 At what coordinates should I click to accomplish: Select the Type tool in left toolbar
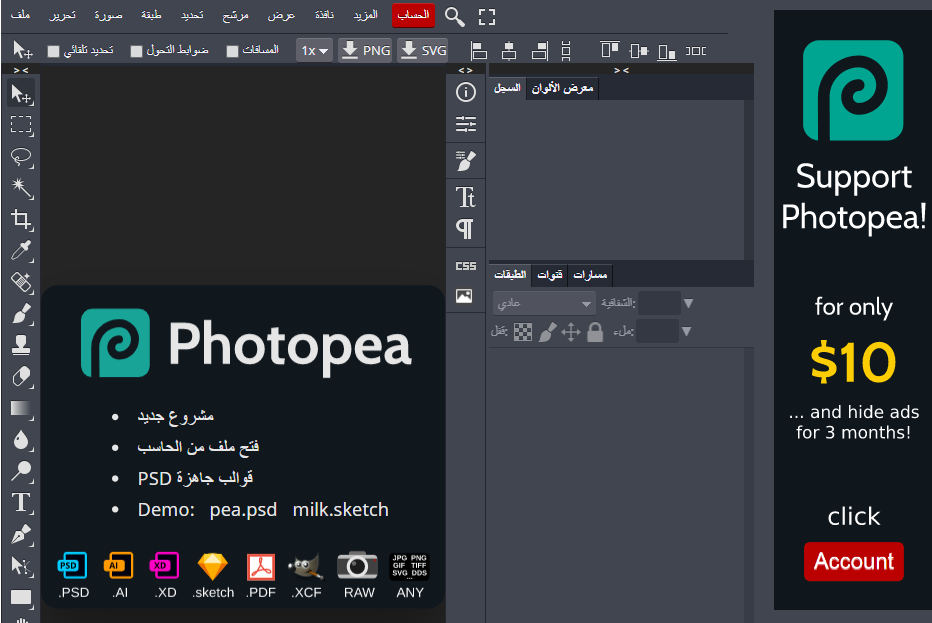coord(21,503)
